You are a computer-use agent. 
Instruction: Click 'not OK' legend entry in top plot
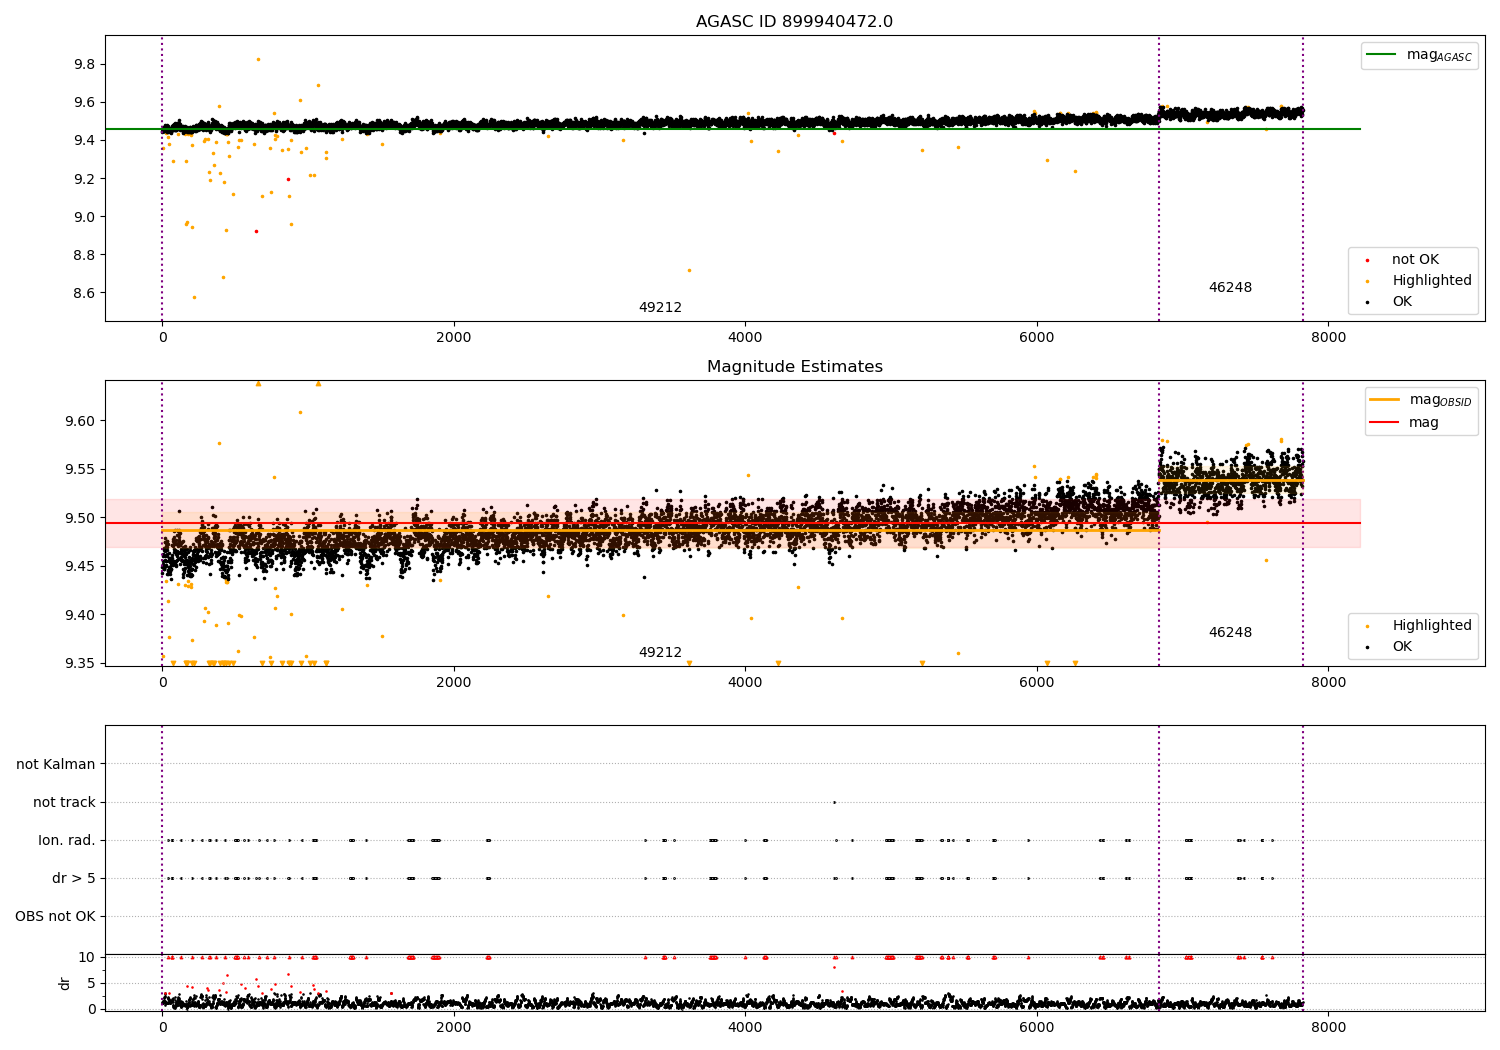click(x=1415, y=260)
